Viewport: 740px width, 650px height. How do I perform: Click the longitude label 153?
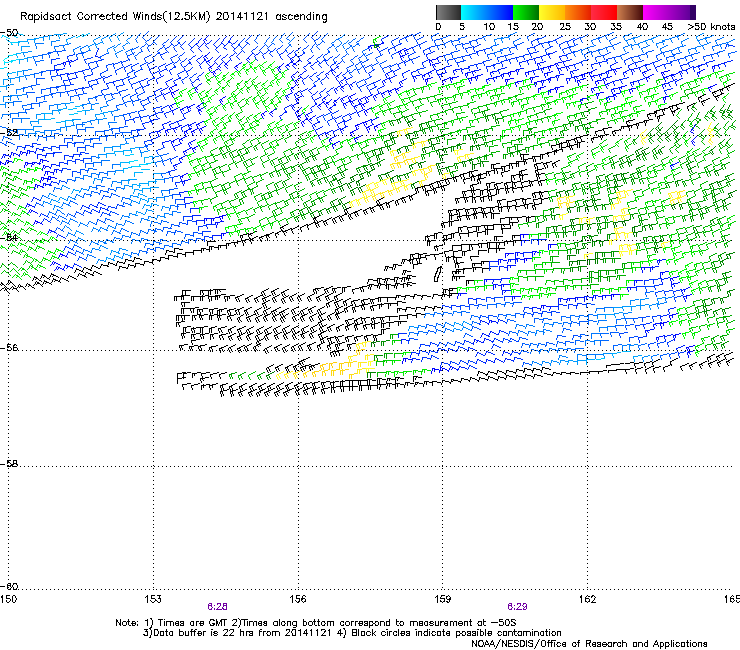click(153, 599)
